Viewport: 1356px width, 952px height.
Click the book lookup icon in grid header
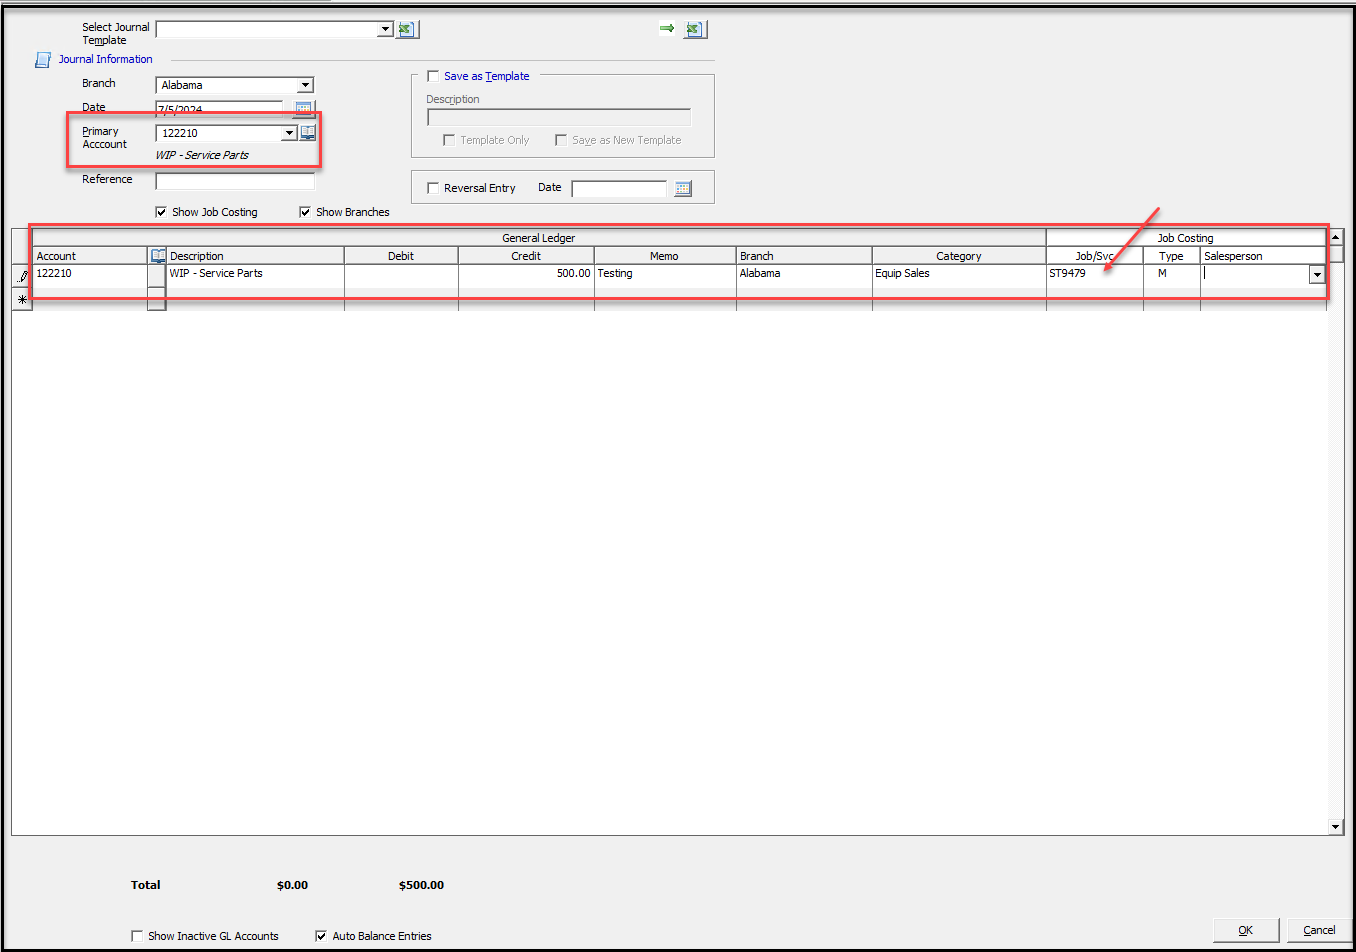pos(158,256)
